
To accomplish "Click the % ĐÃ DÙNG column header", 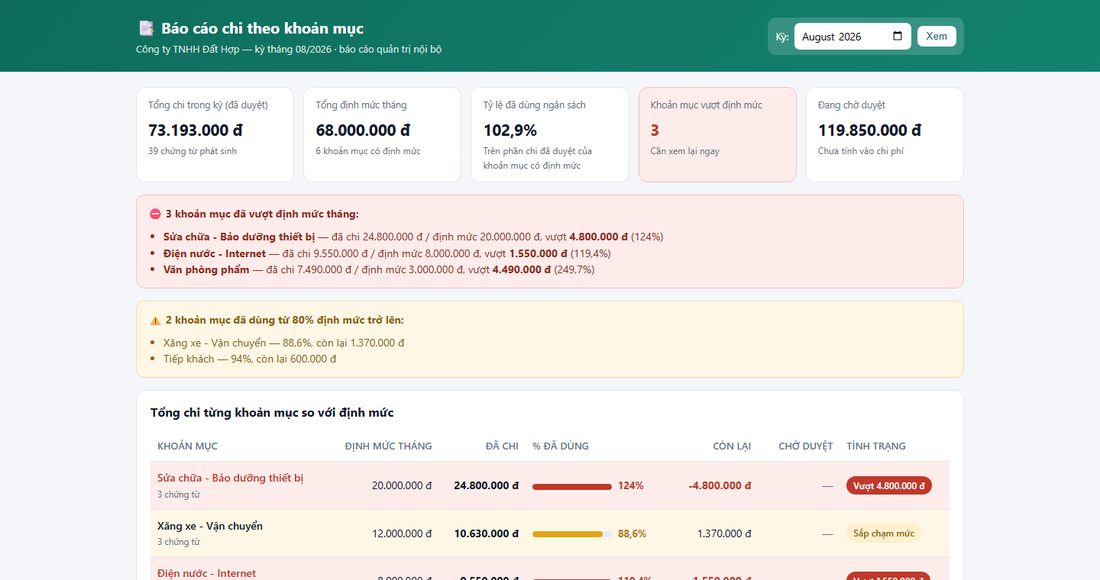I will pos(561,446).
